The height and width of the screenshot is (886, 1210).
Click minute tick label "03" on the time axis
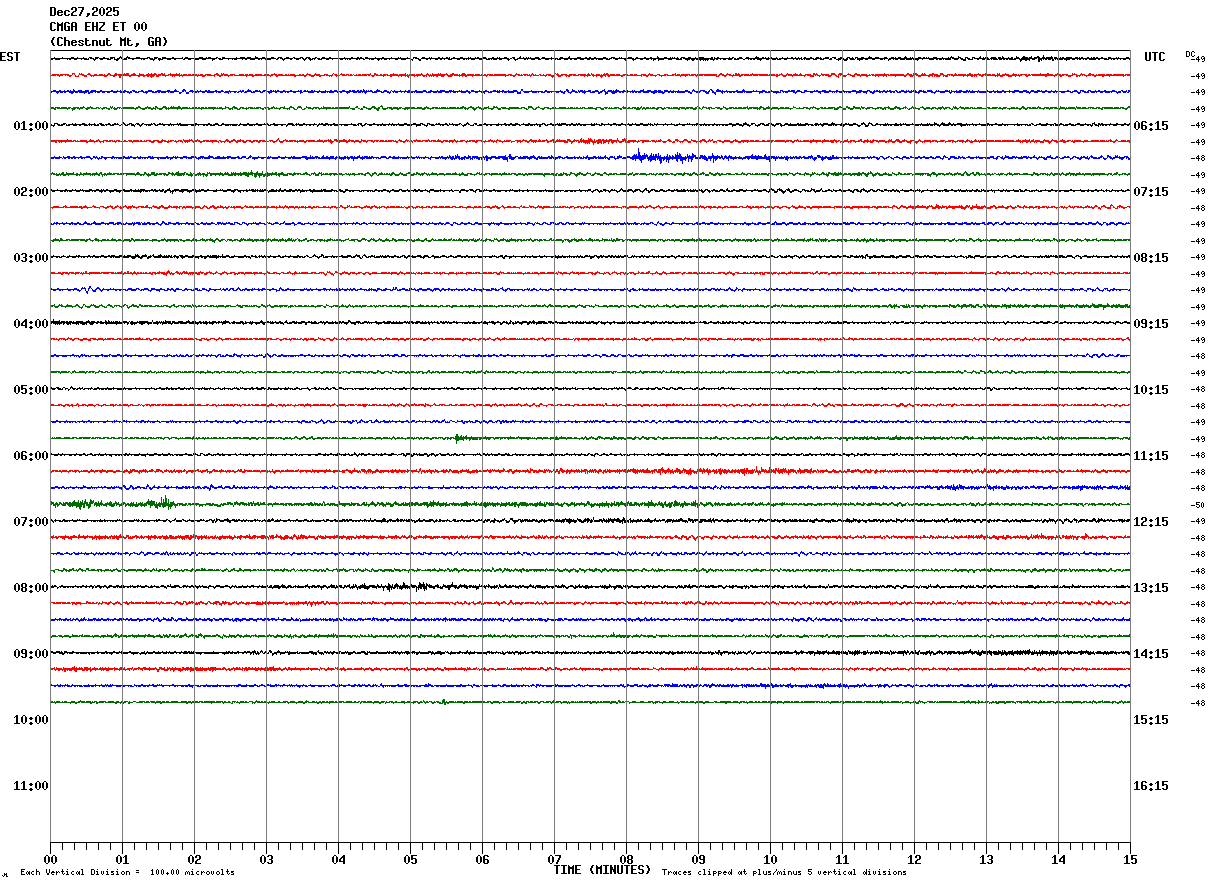tap(266, 859)
